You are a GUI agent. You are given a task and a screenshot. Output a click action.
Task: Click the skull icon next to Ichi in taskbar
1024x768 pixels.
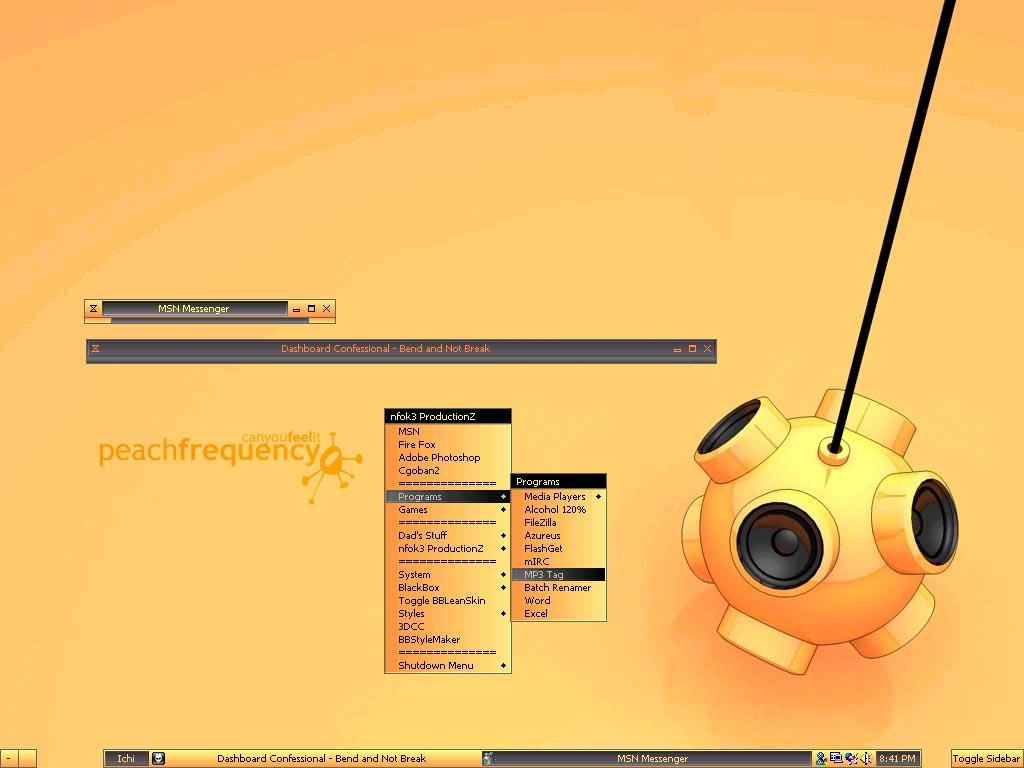point(158,758)
